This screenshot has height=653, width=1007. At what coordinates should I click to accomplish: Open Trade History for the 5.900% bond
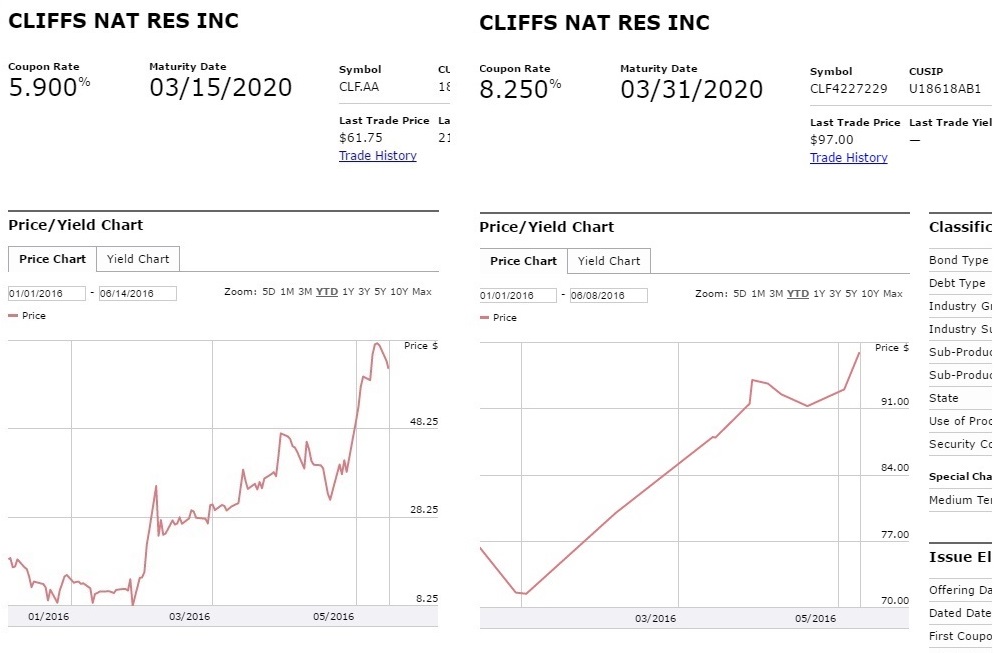(378, 155)
